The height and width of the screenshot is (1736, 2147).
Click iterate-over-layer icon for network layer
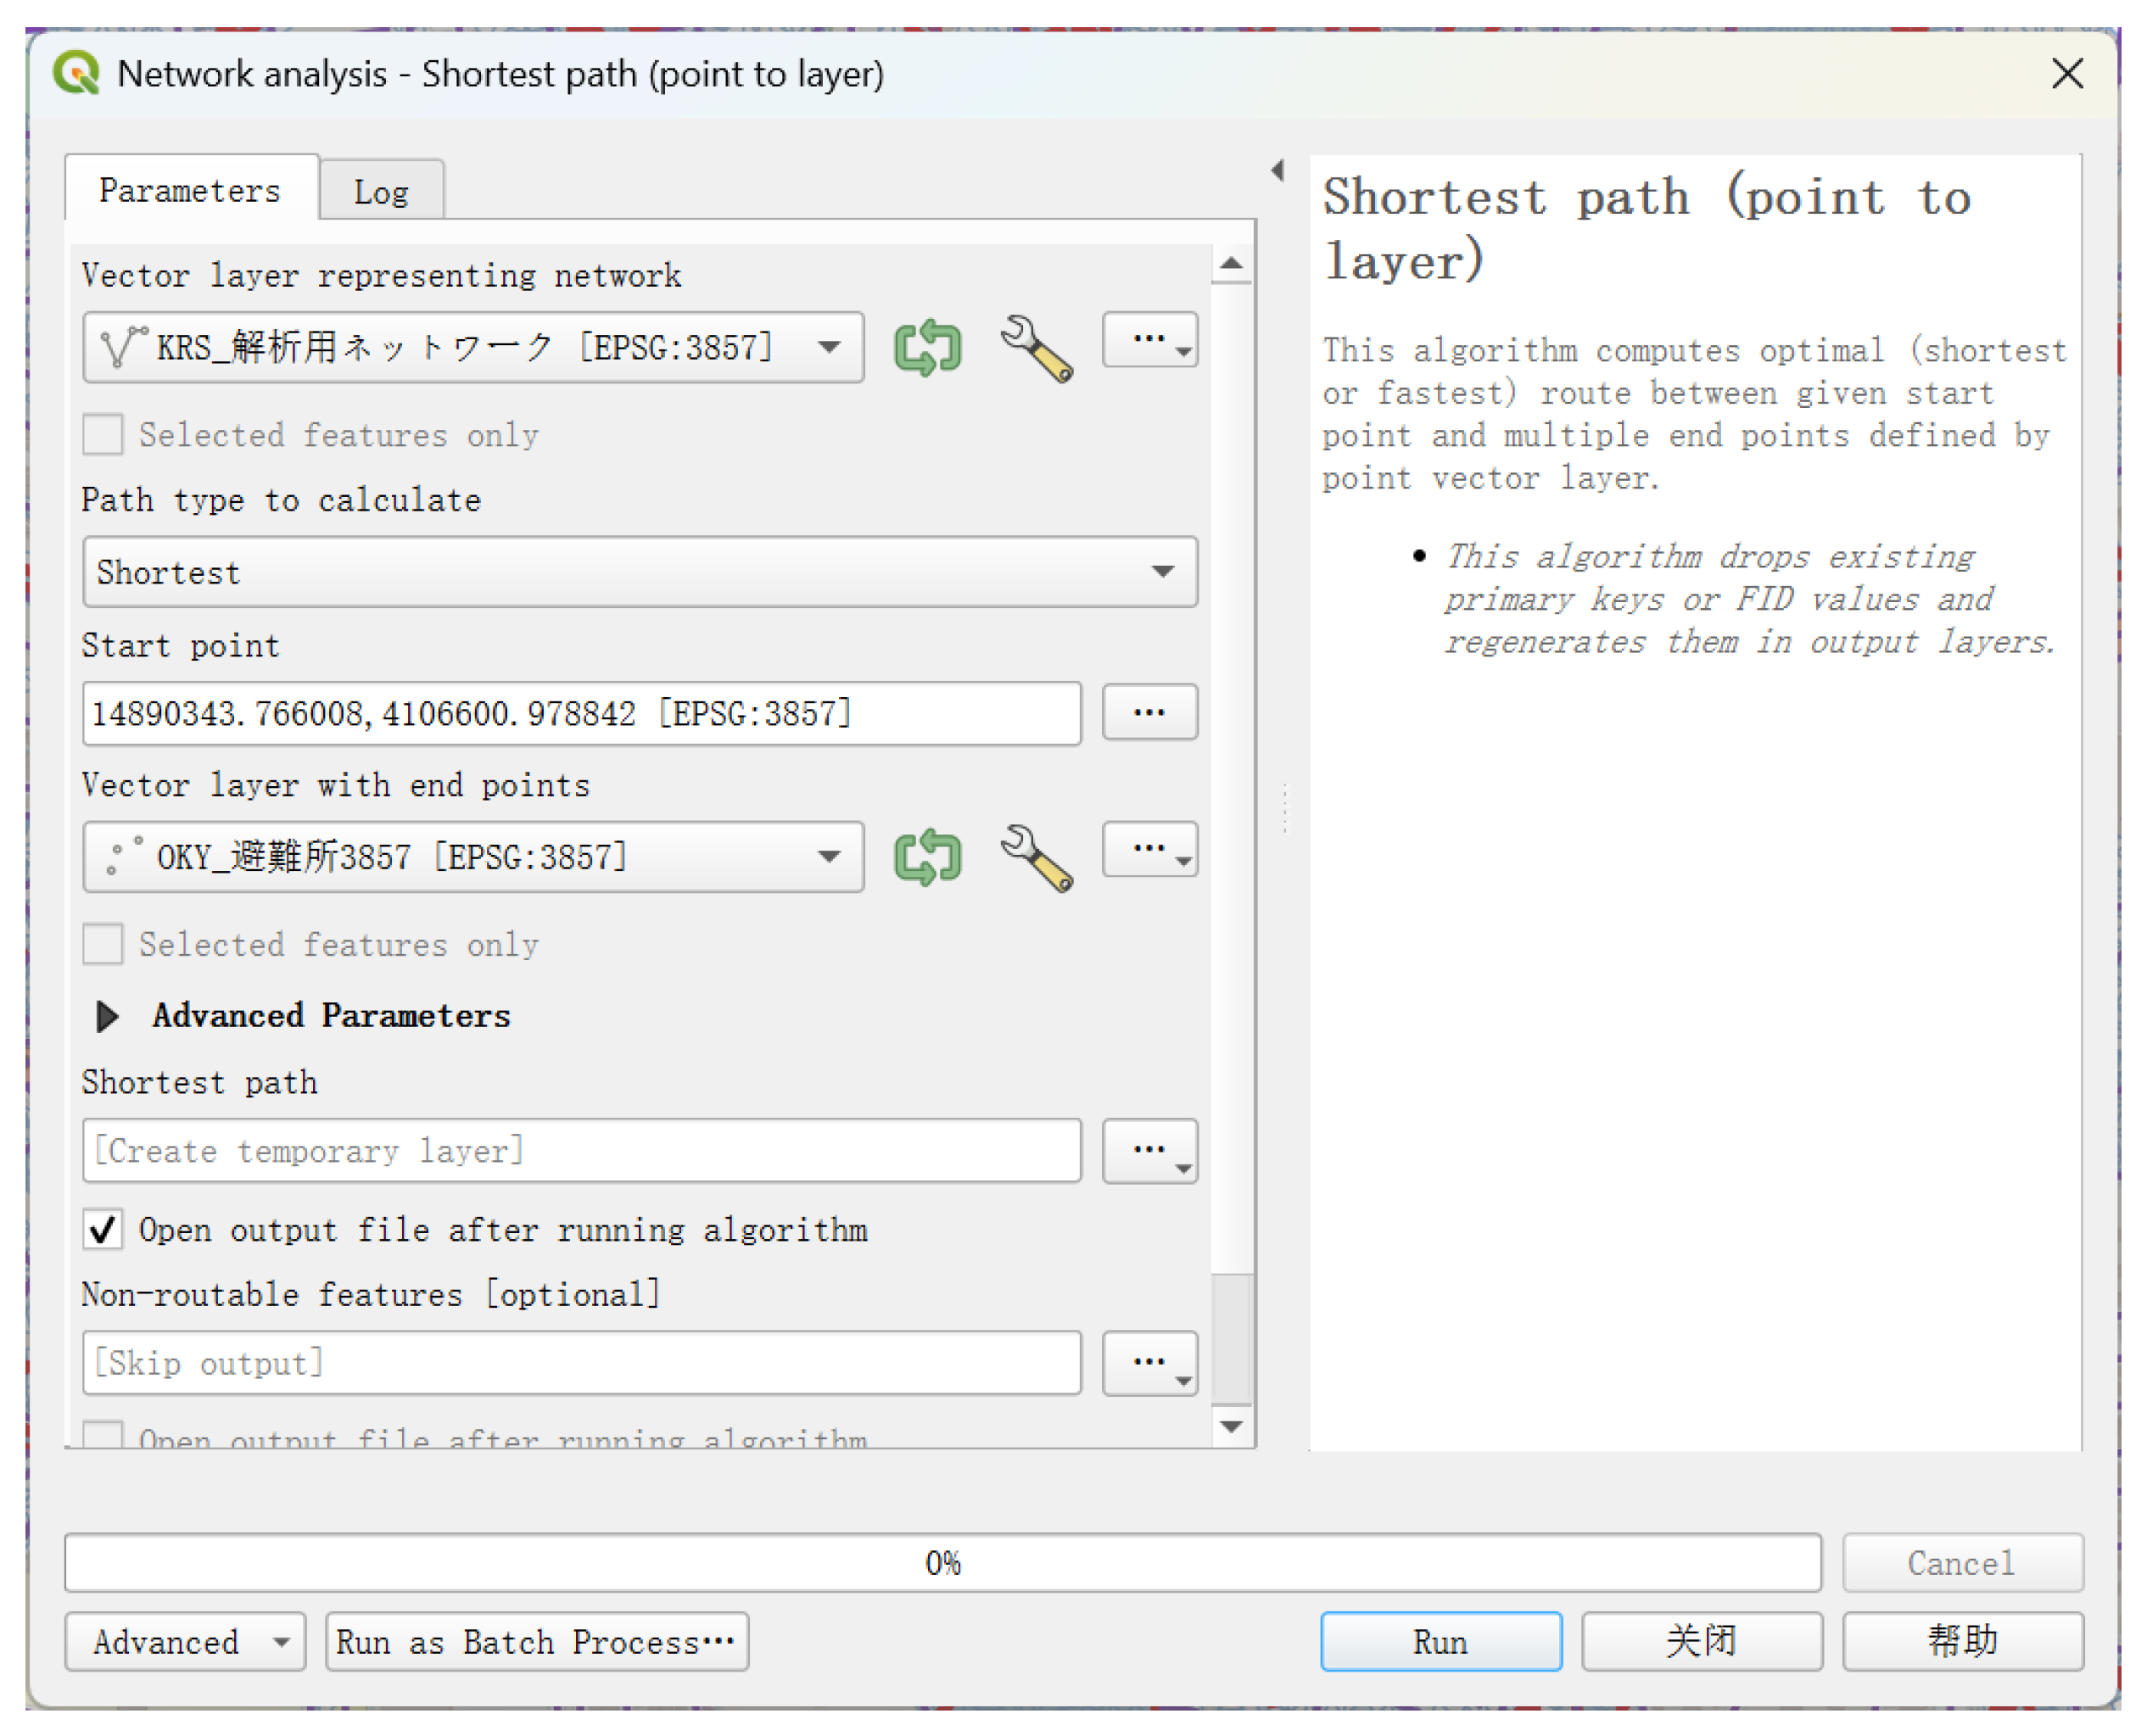tap(927, 347)
